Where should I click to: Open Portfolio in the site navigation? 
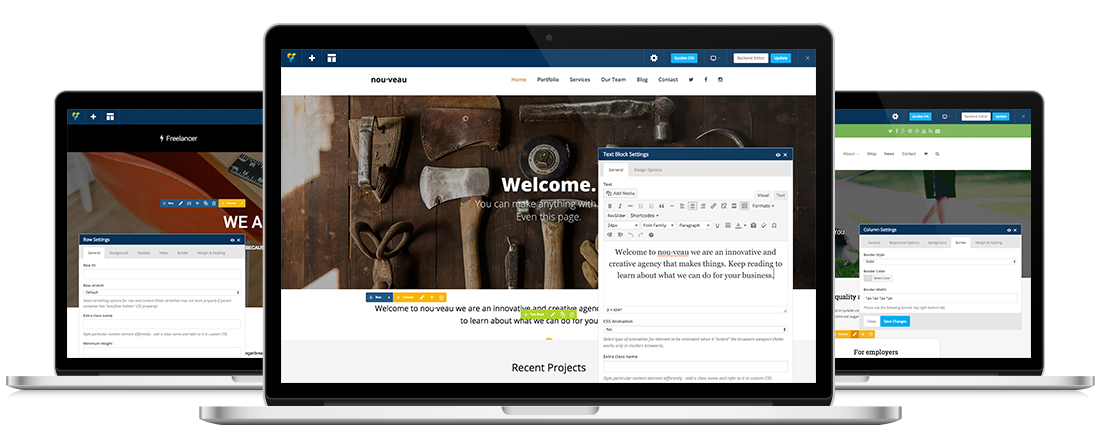coord(548,80)
